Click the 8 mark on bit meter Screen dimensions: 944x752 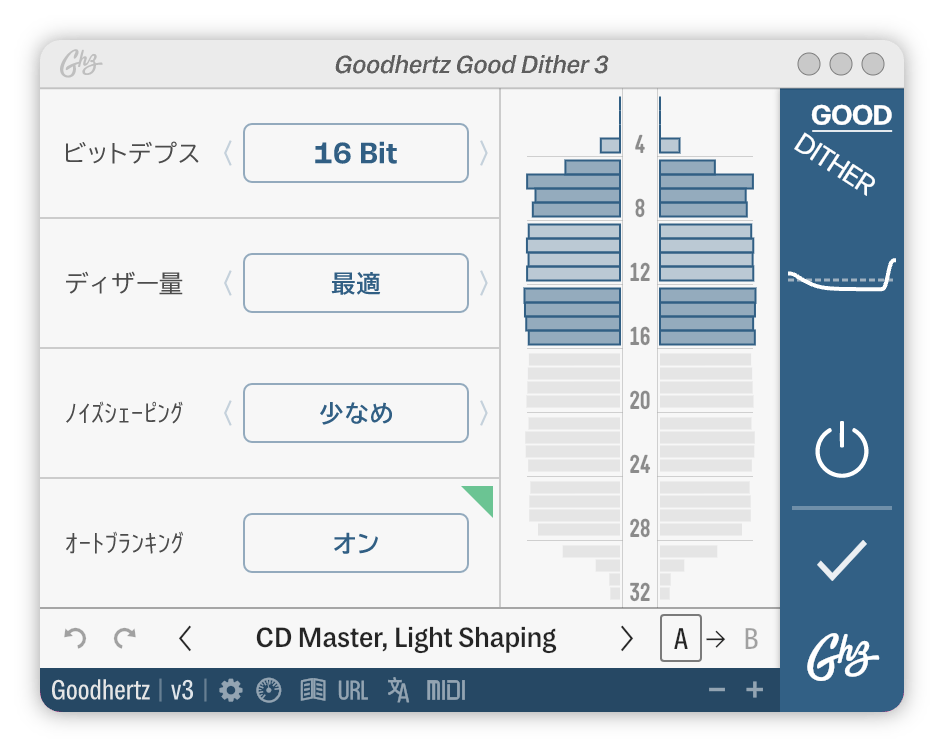point(640,208)
